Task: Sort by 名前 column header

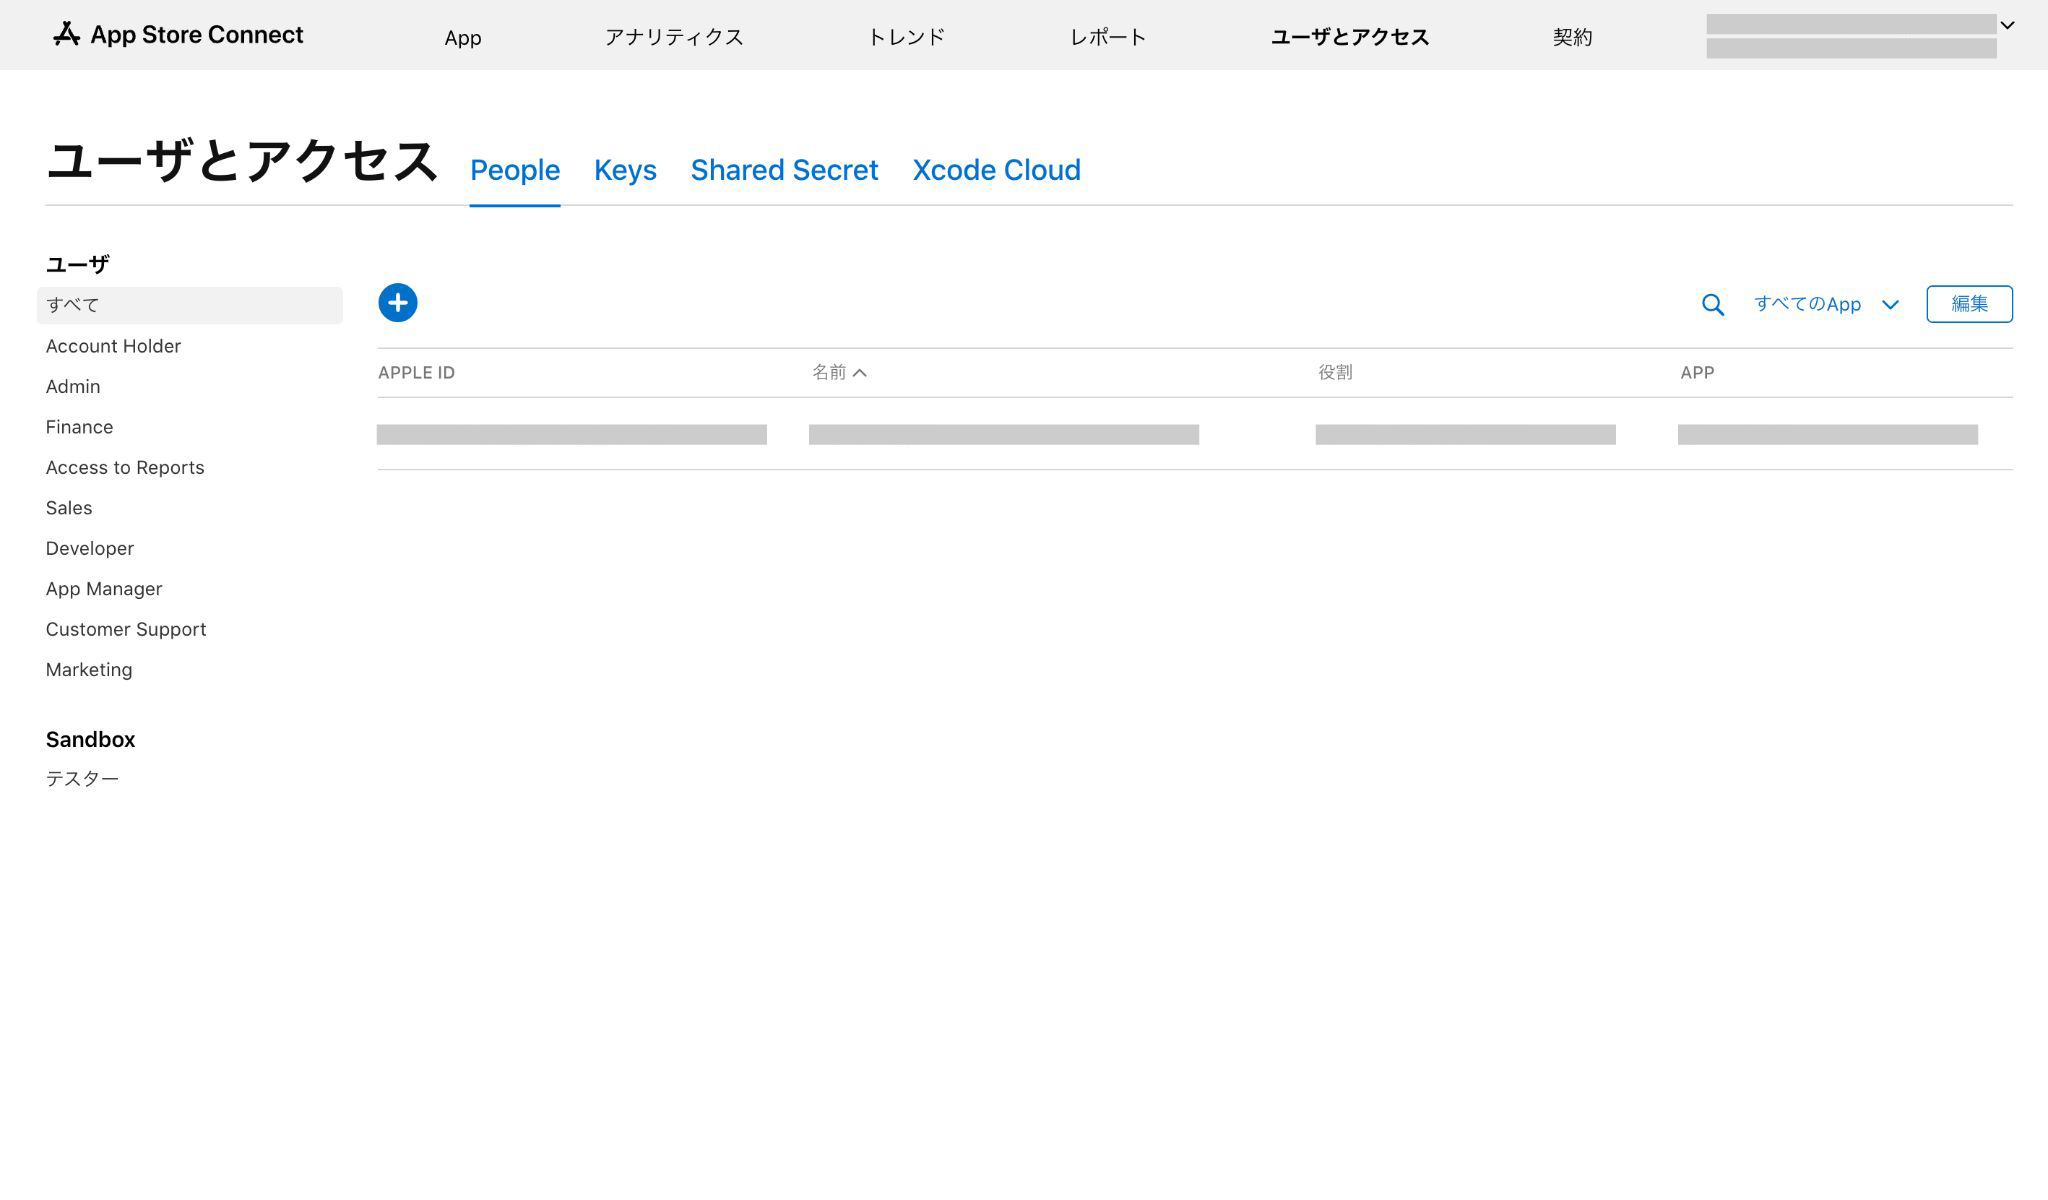Action: pos(838,373)
